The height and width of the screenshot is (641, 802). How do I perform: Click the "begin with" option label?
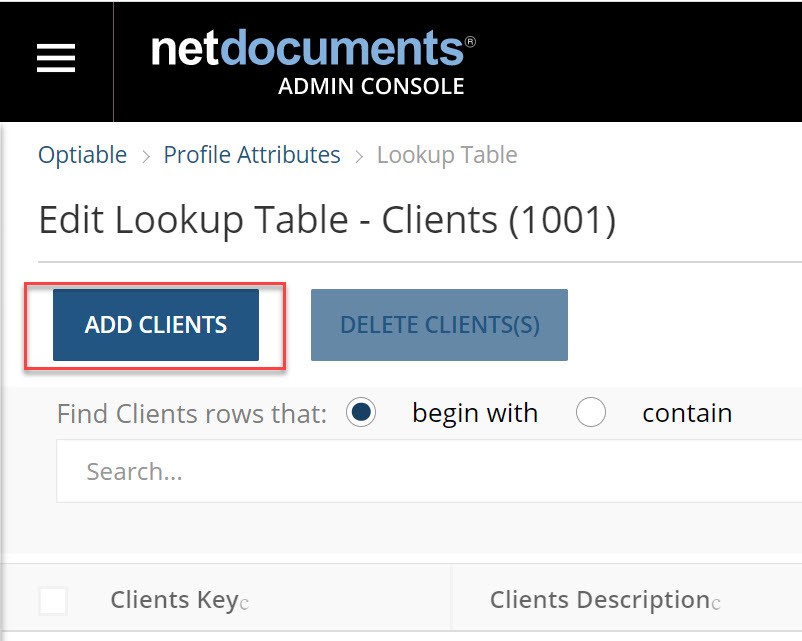click(475, 414)
